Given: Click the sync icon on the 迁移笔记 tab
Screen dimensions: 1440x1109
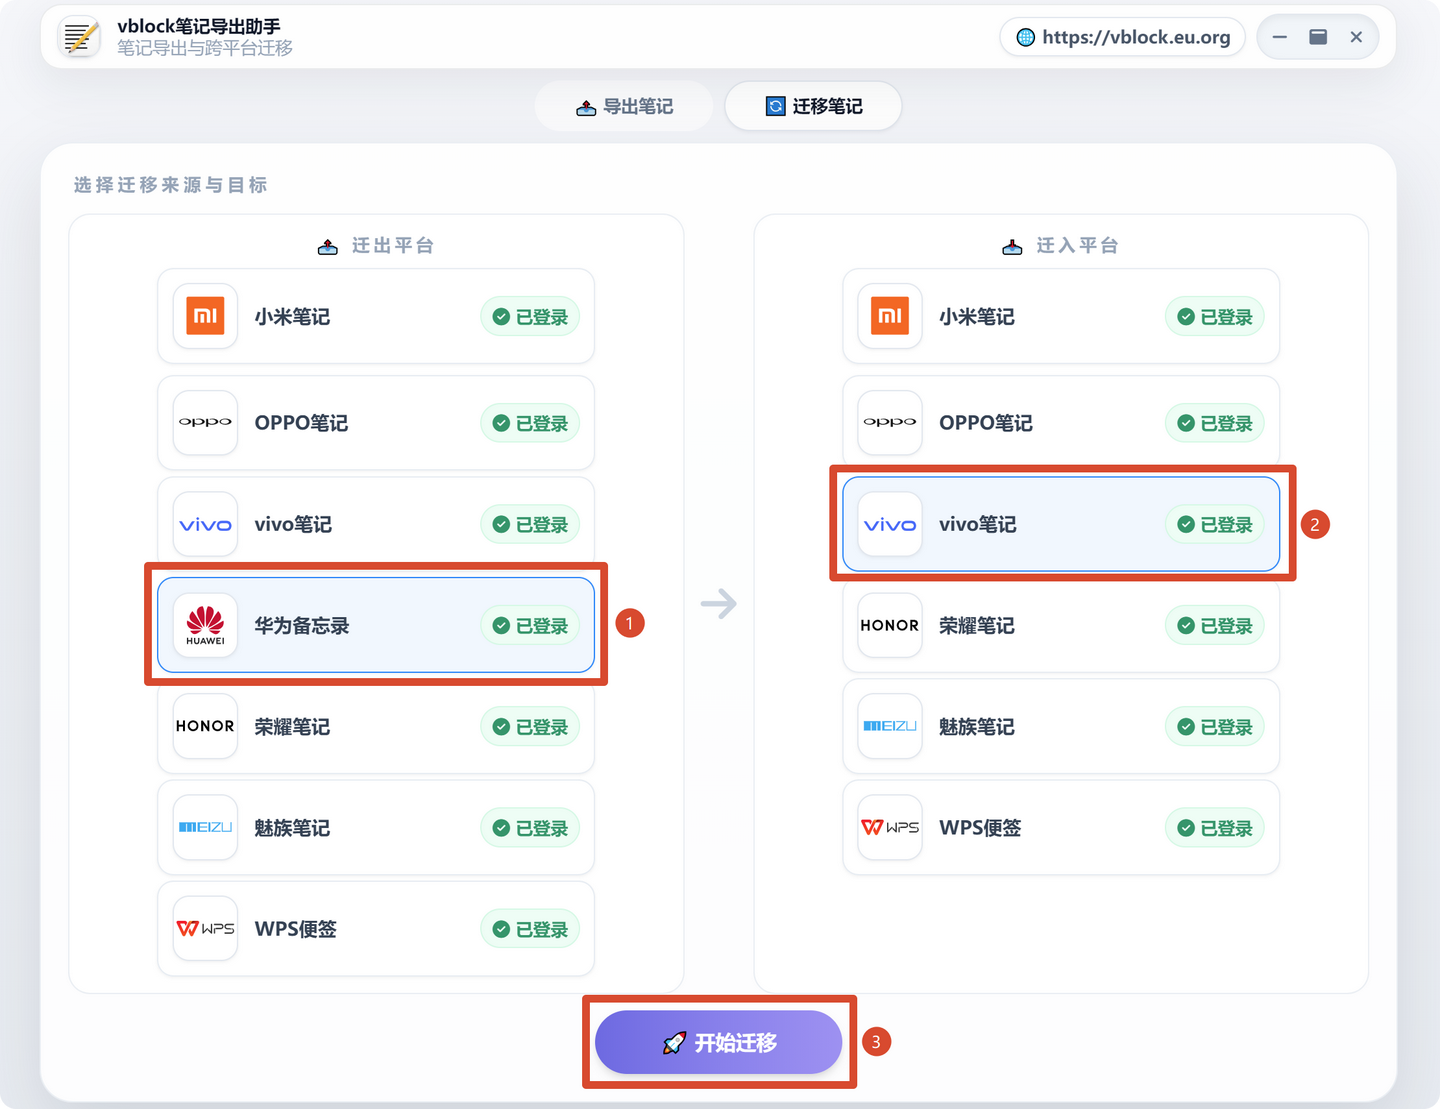Looking at the screenshot, I should point(775,106).
